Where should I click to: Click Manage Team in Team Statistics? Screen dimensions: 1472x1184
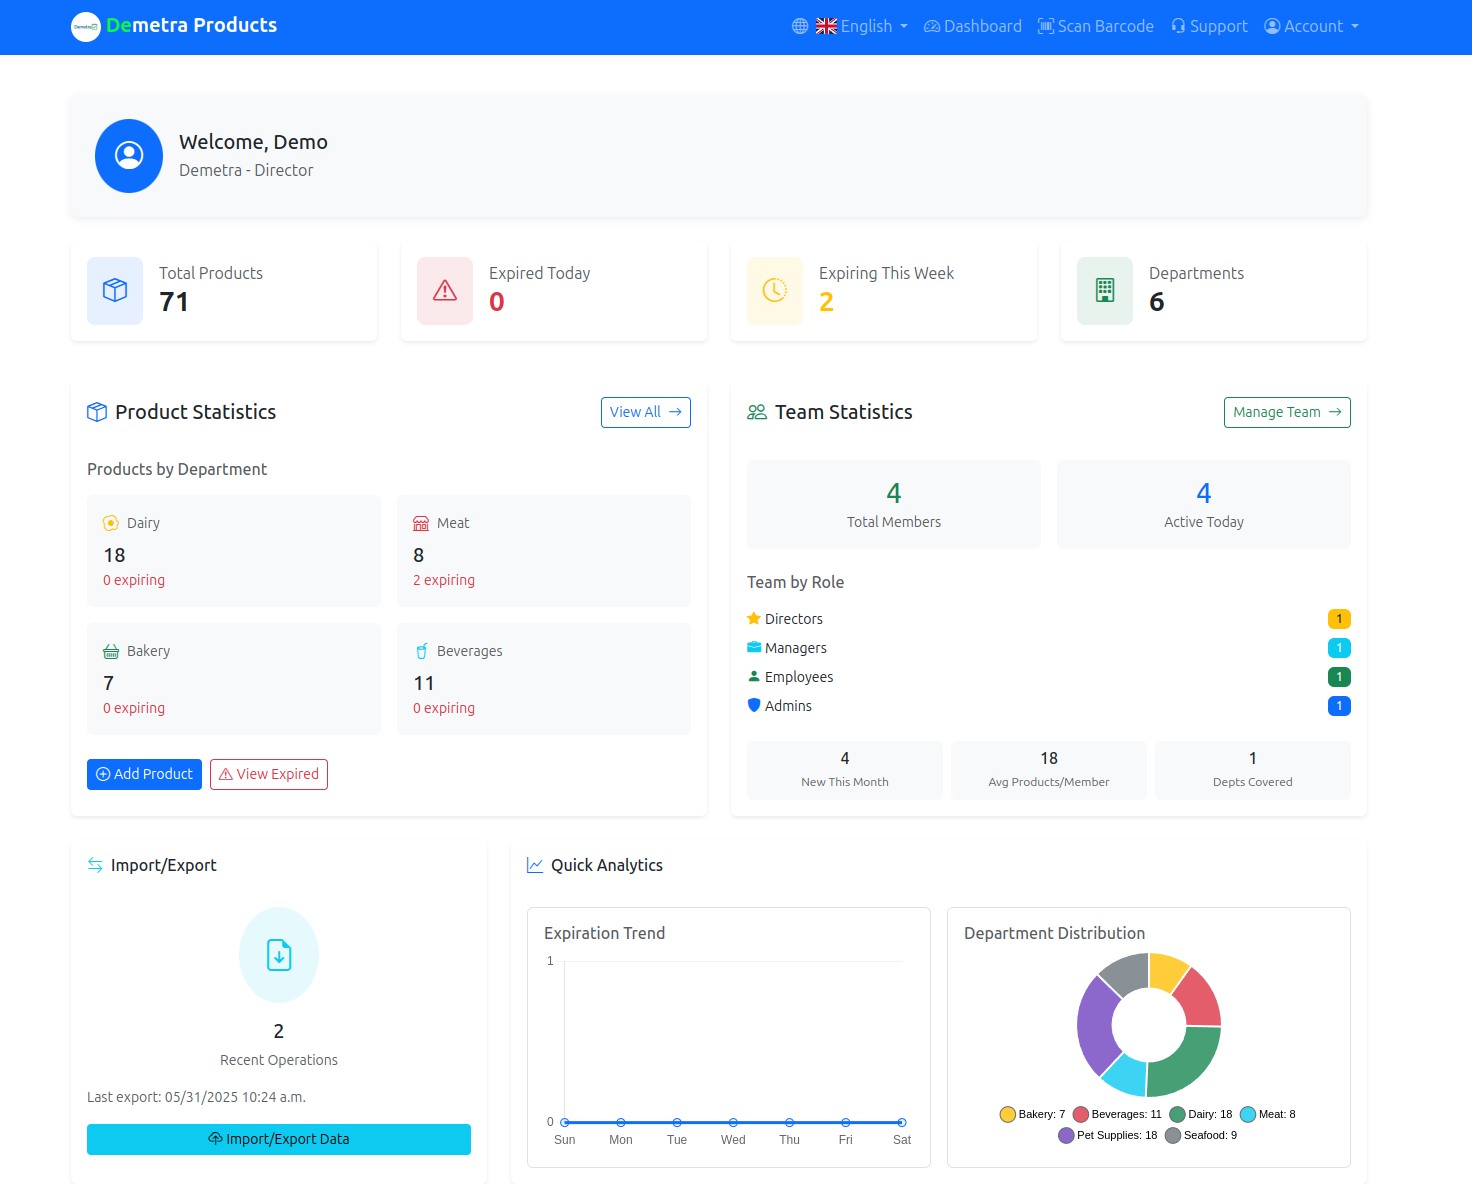1287,412
